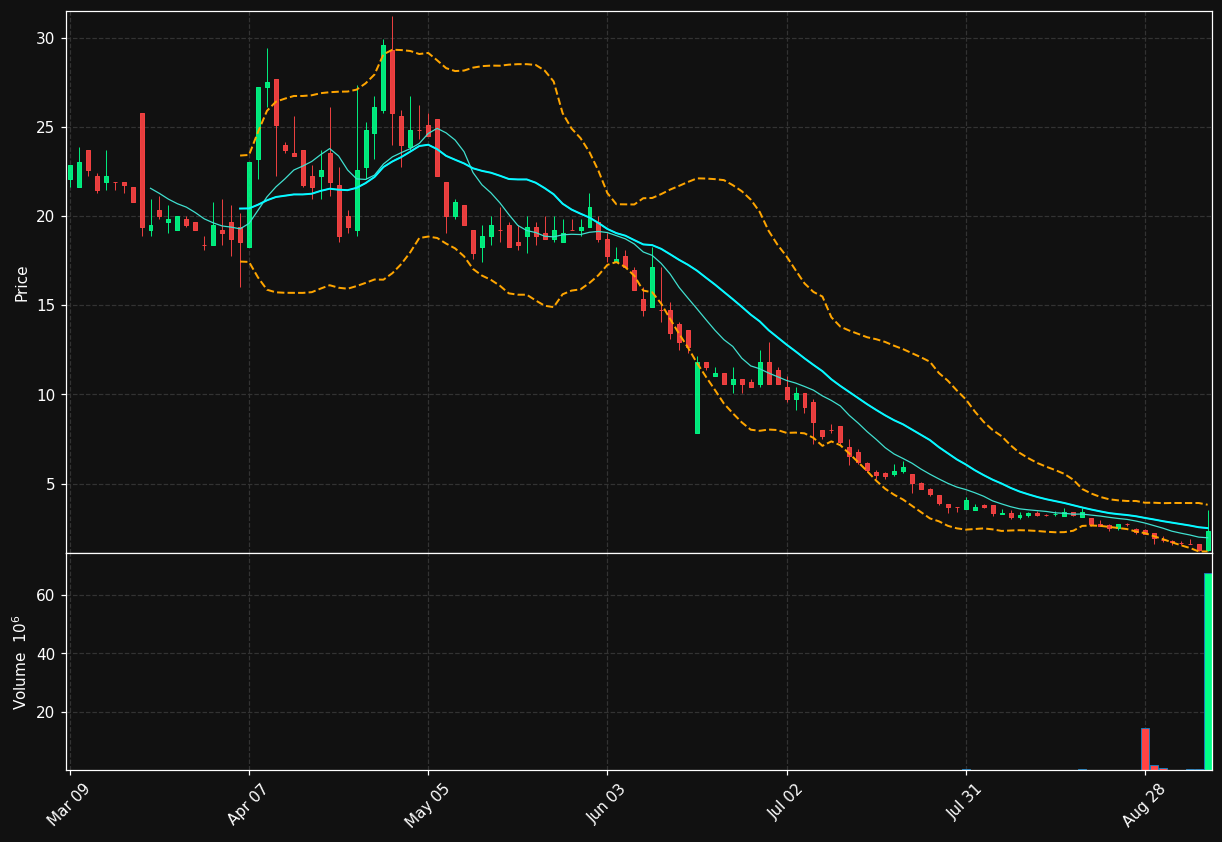Click the 10 price axis tick label
This screenshot has width=1222, height=842.
click(47, 395)
